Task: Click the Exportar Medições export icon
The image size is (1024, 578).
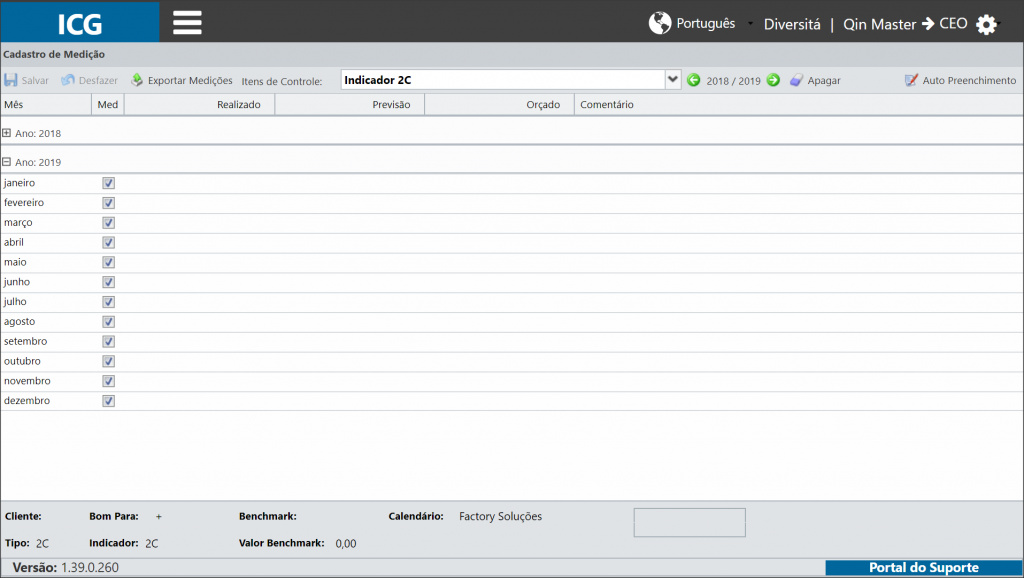Action: 136,80
